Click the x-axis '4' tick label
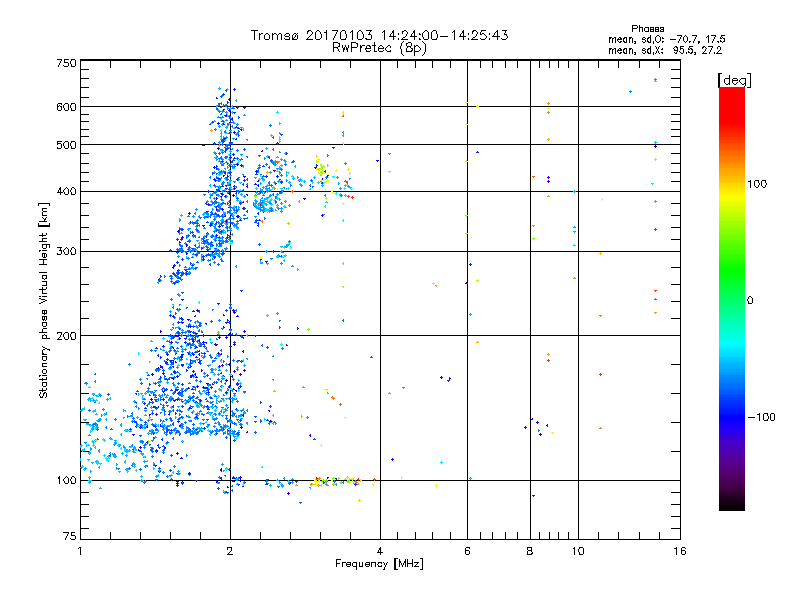The image size is (800, 600). pyautogui.click(x=380, y=551)
